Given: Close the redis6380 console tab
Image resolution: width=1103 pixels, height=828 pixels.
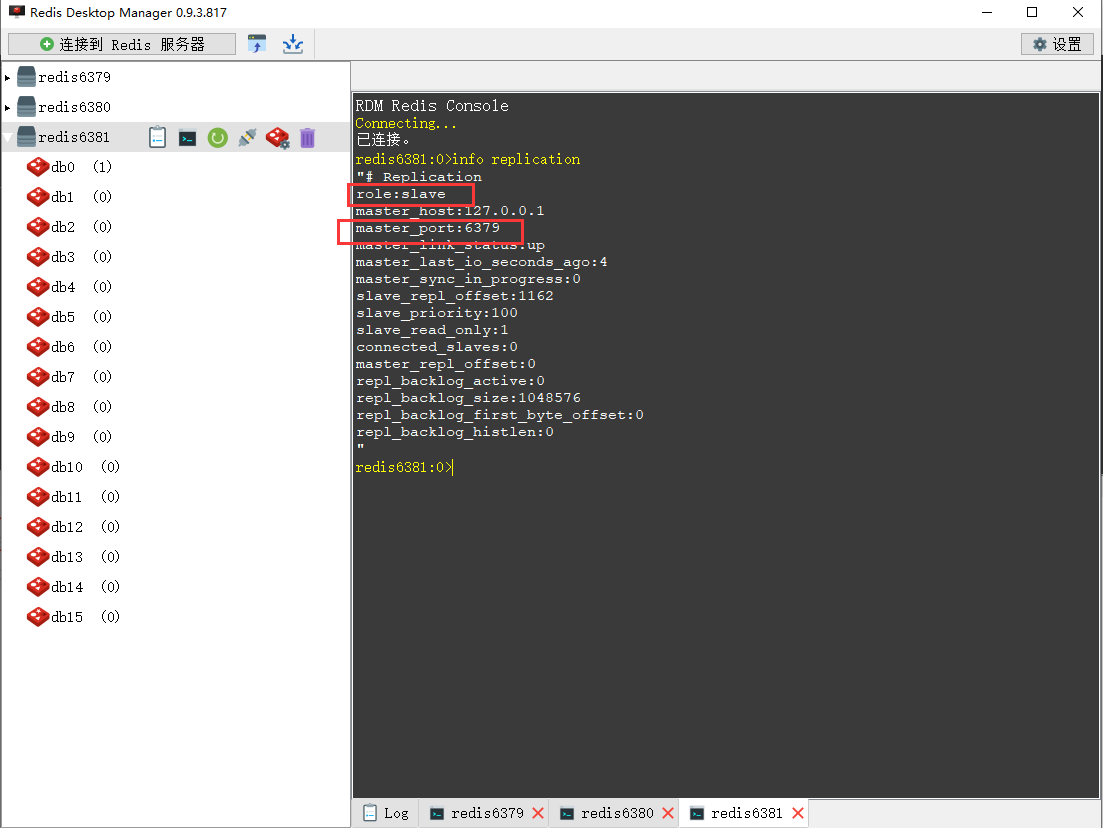Looking at the screenshot, I should click(668, 813).
